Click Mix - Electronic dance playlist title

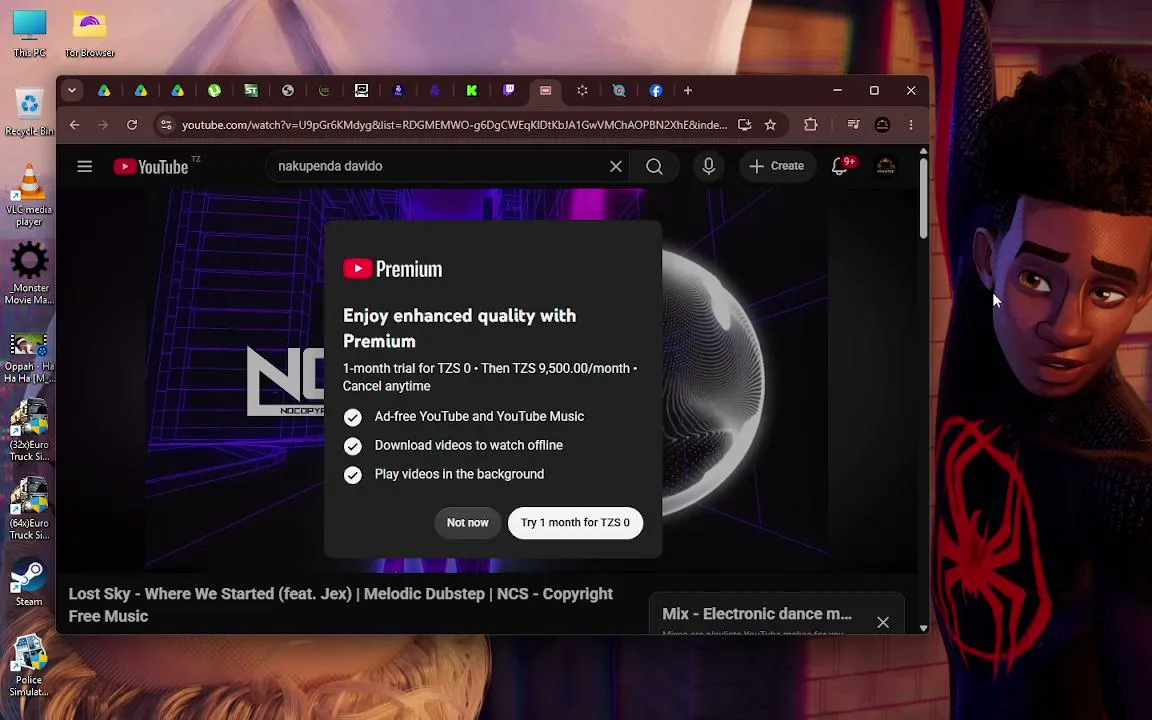click(757, 613)
